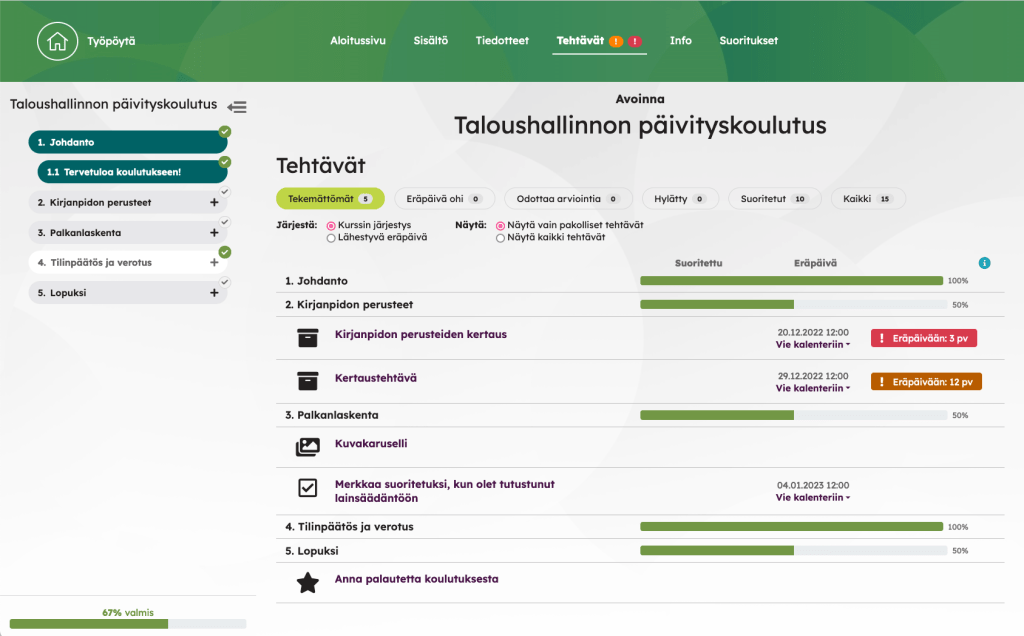
Task: Click the star icon beside Anna palautetta
Action: [x=308, y=582]
